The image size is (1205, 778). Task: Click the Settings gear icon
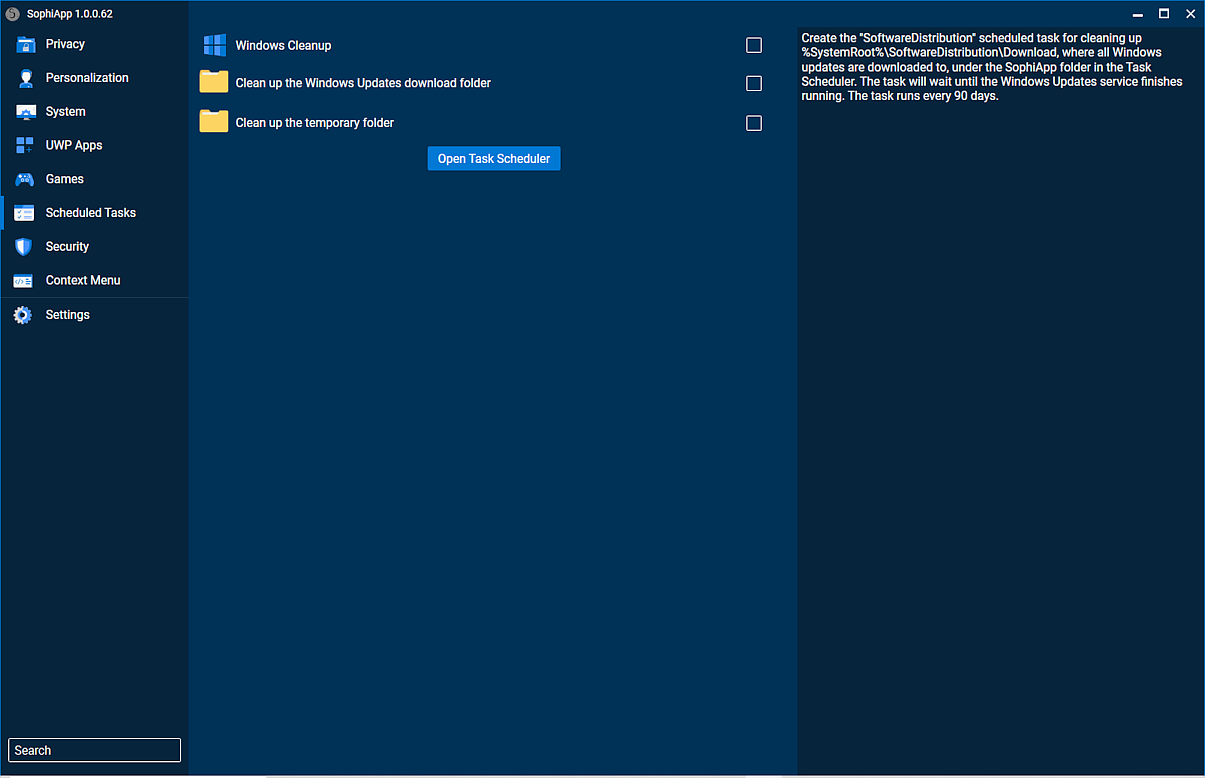[23, 315]
